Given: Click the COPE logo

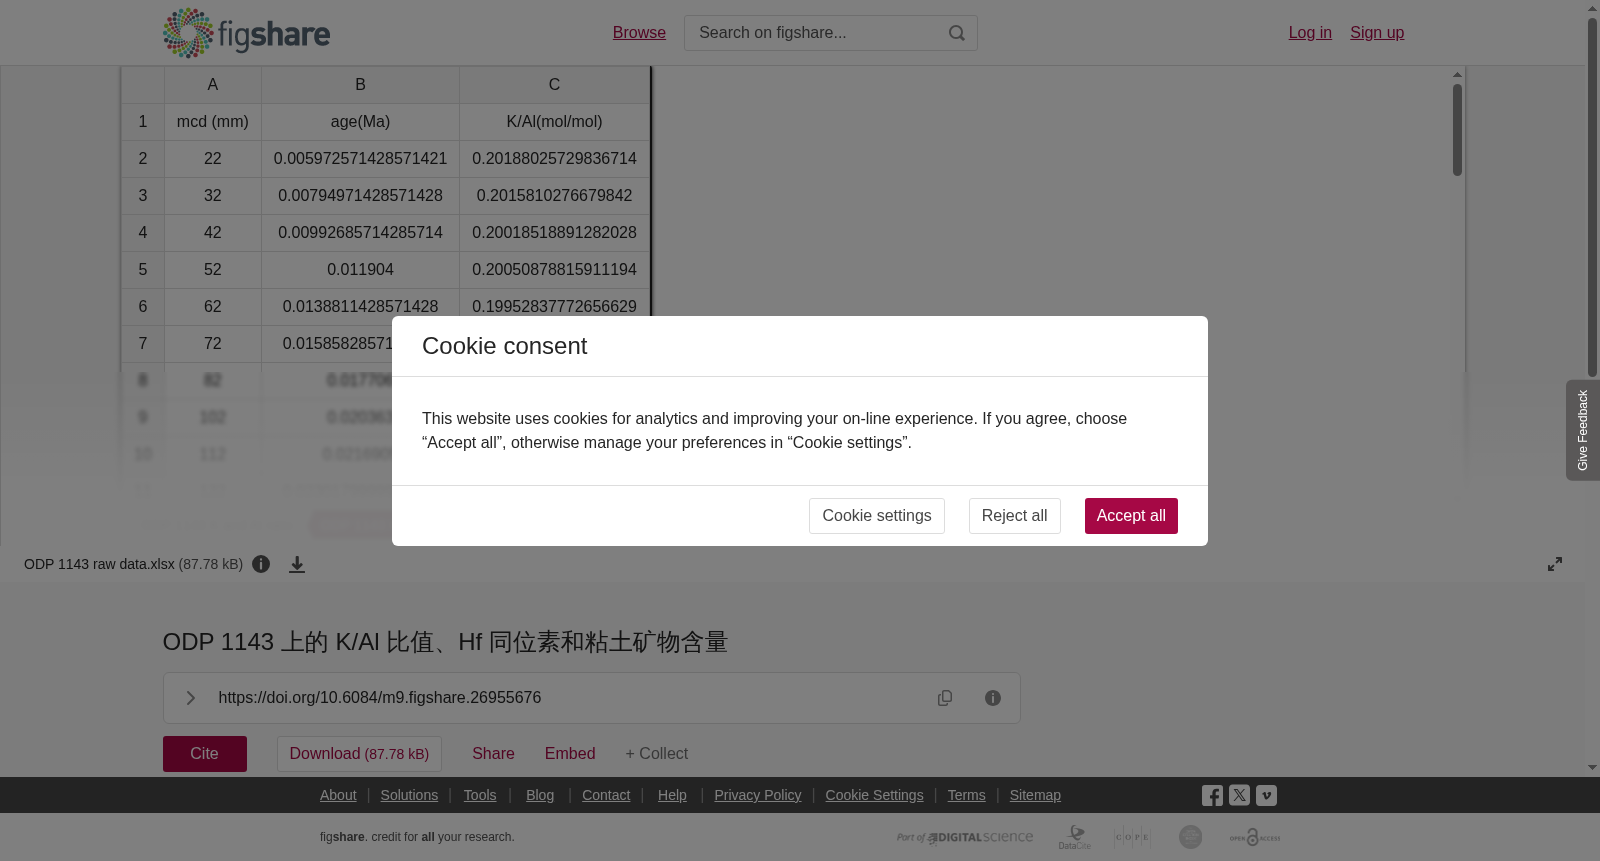Looking at the screenshot, I should click(x=1132, y=837).
